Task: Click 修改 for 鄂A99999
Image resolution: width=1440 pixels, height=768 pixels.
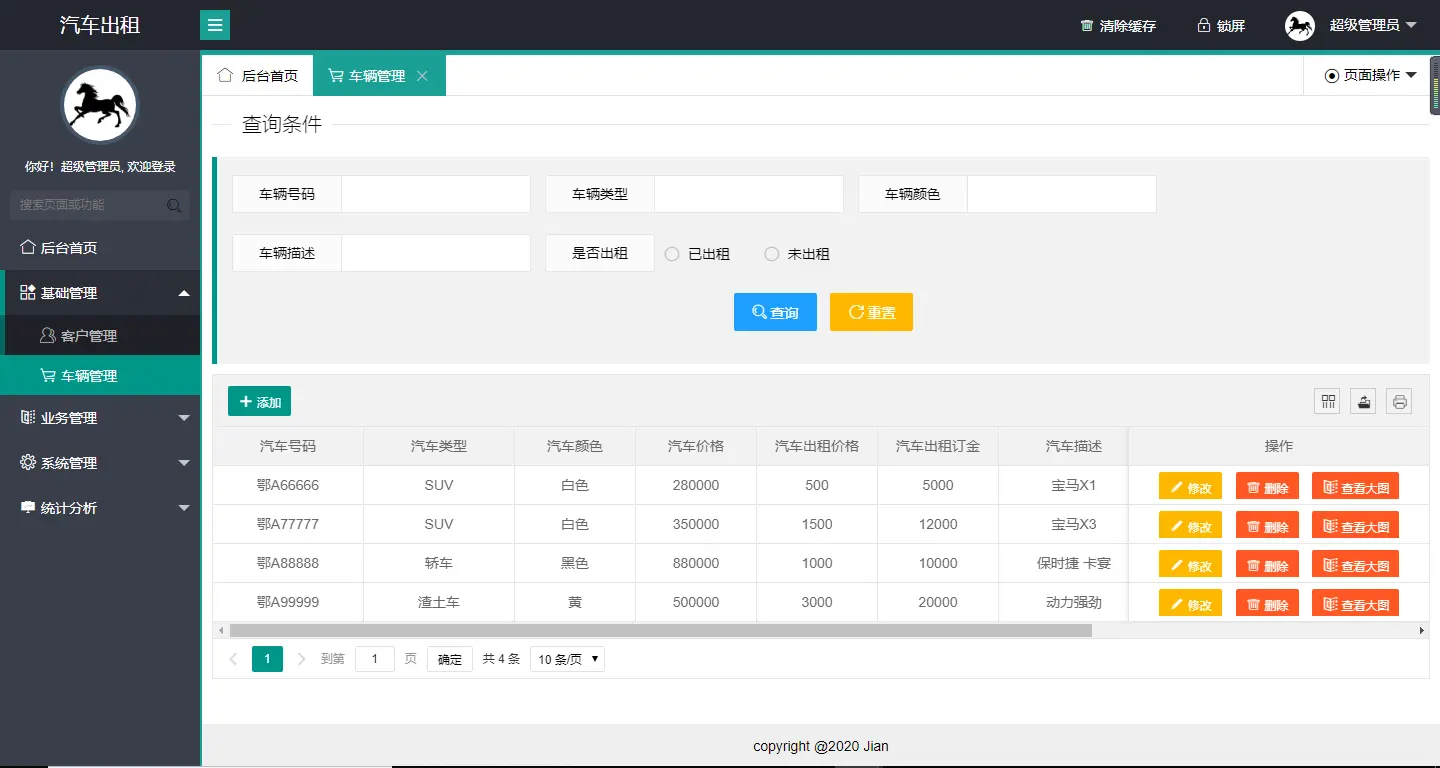Action: coord(1190,603)
